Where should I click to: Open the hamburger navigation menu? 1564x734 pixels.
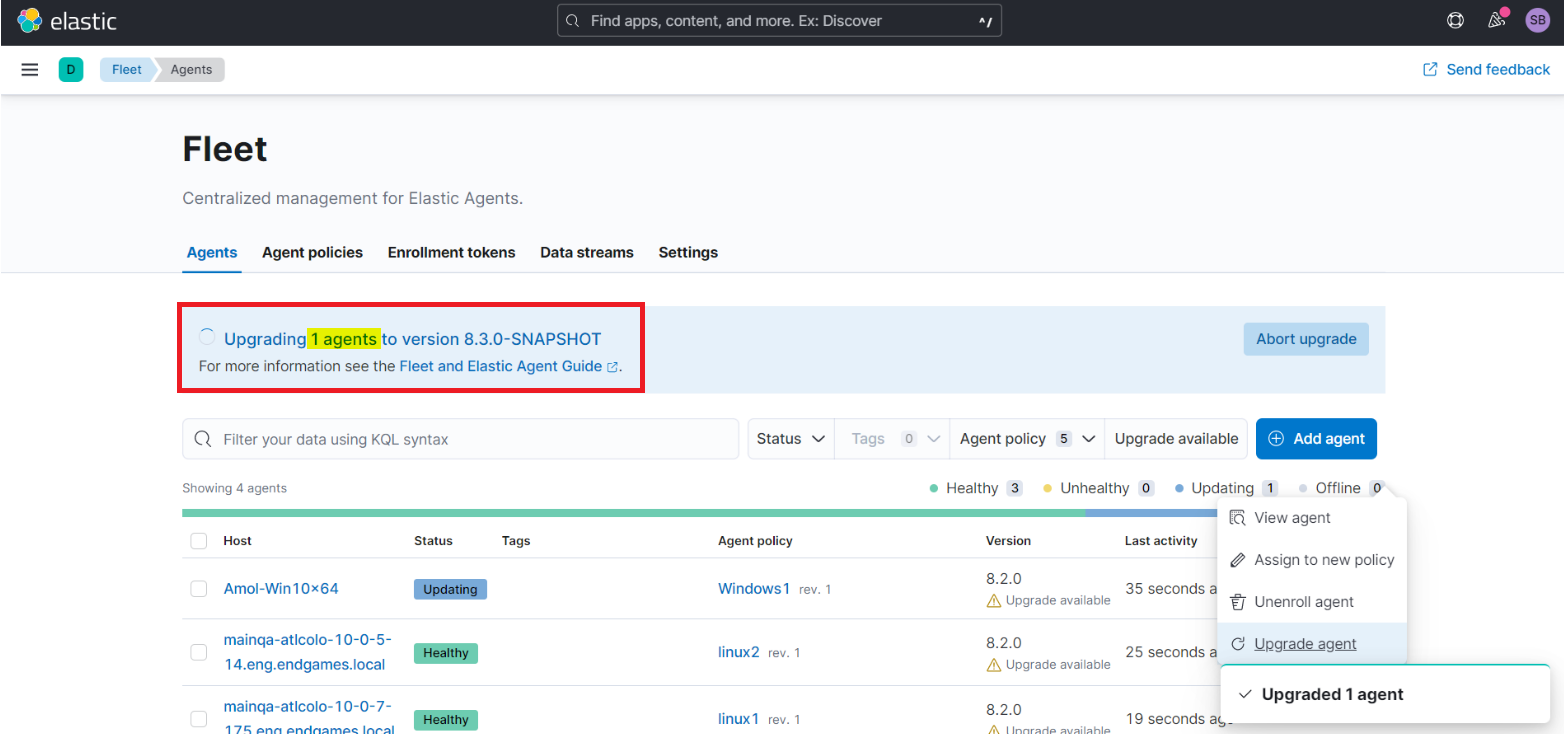29,69
